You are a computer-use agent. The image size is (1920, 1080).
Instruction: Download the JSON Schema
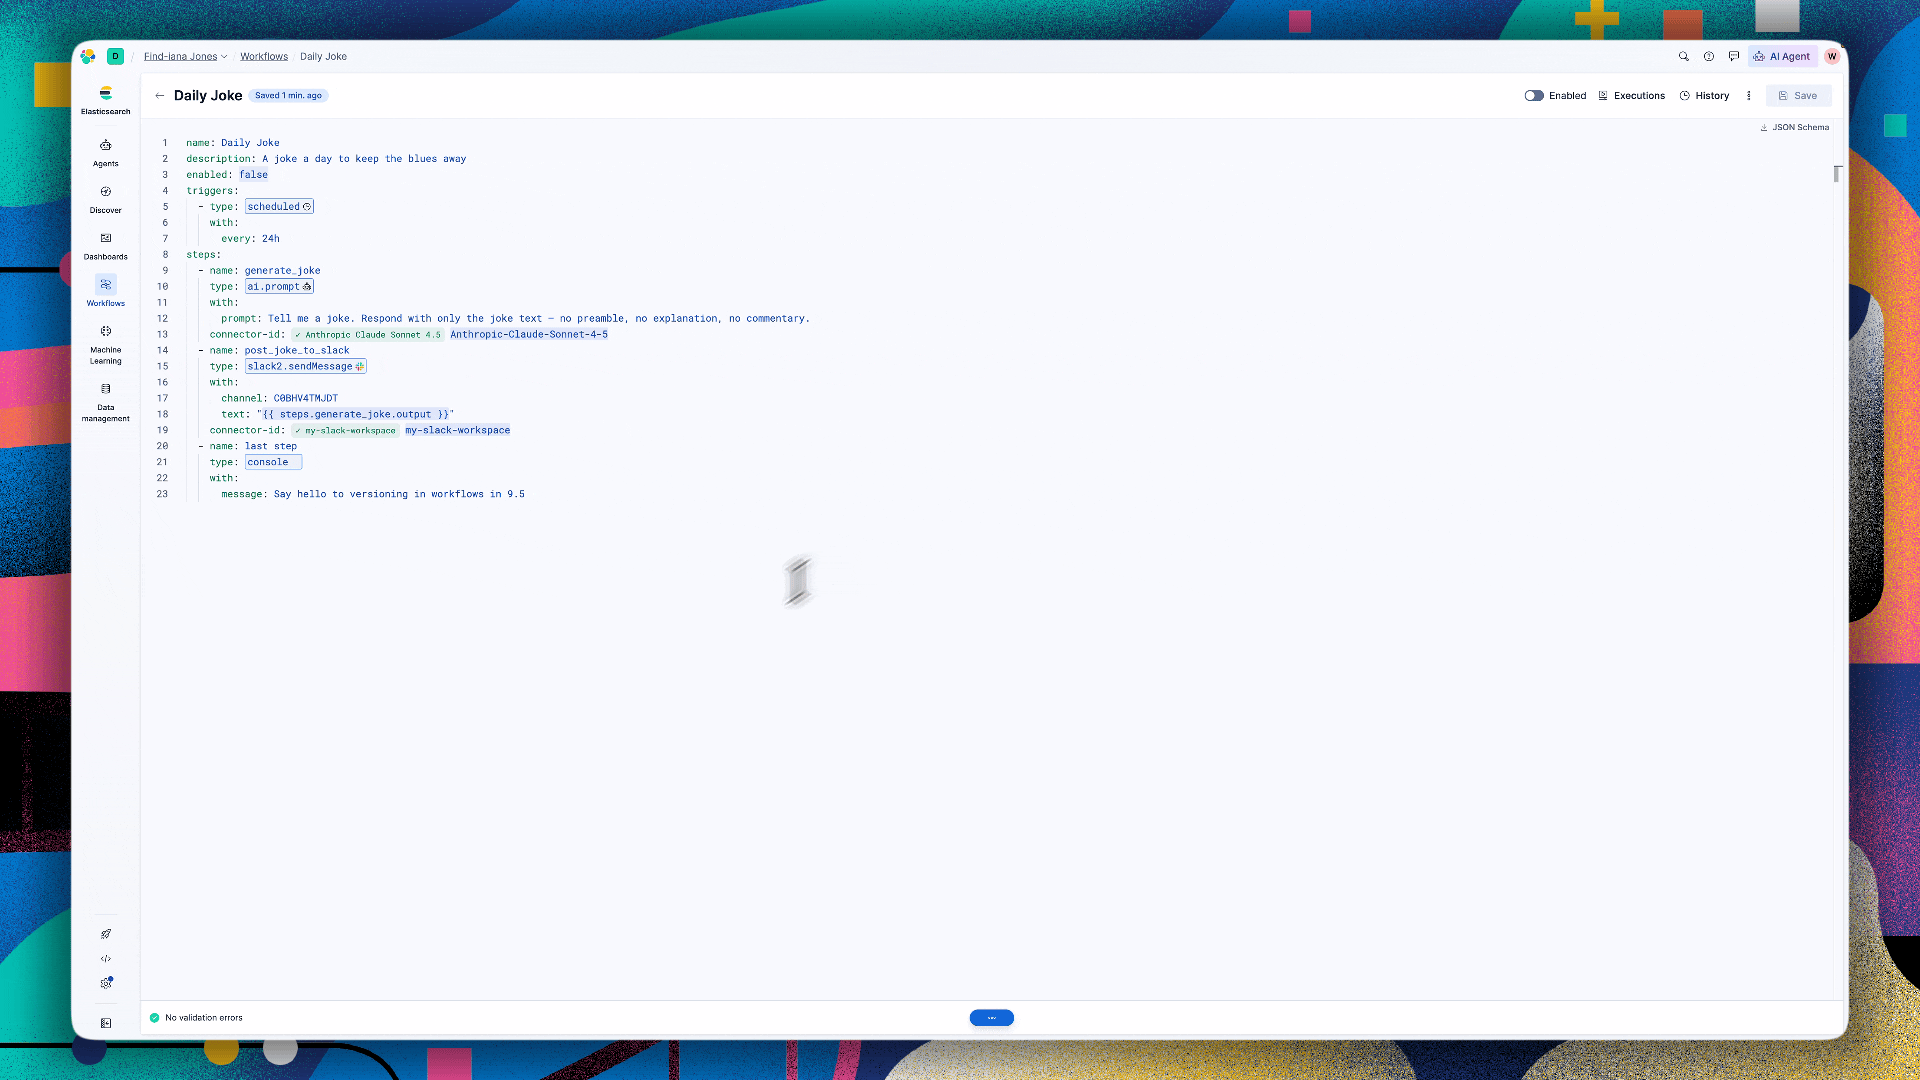pos(1795,127)
